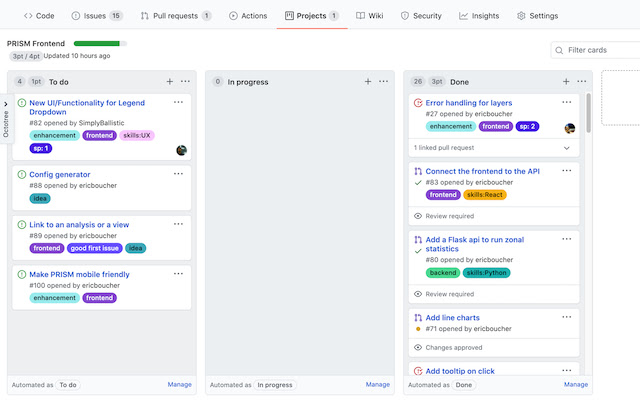Click eye icon beside Changes approved
Screen dimensions: 640x400
point(418,347)
